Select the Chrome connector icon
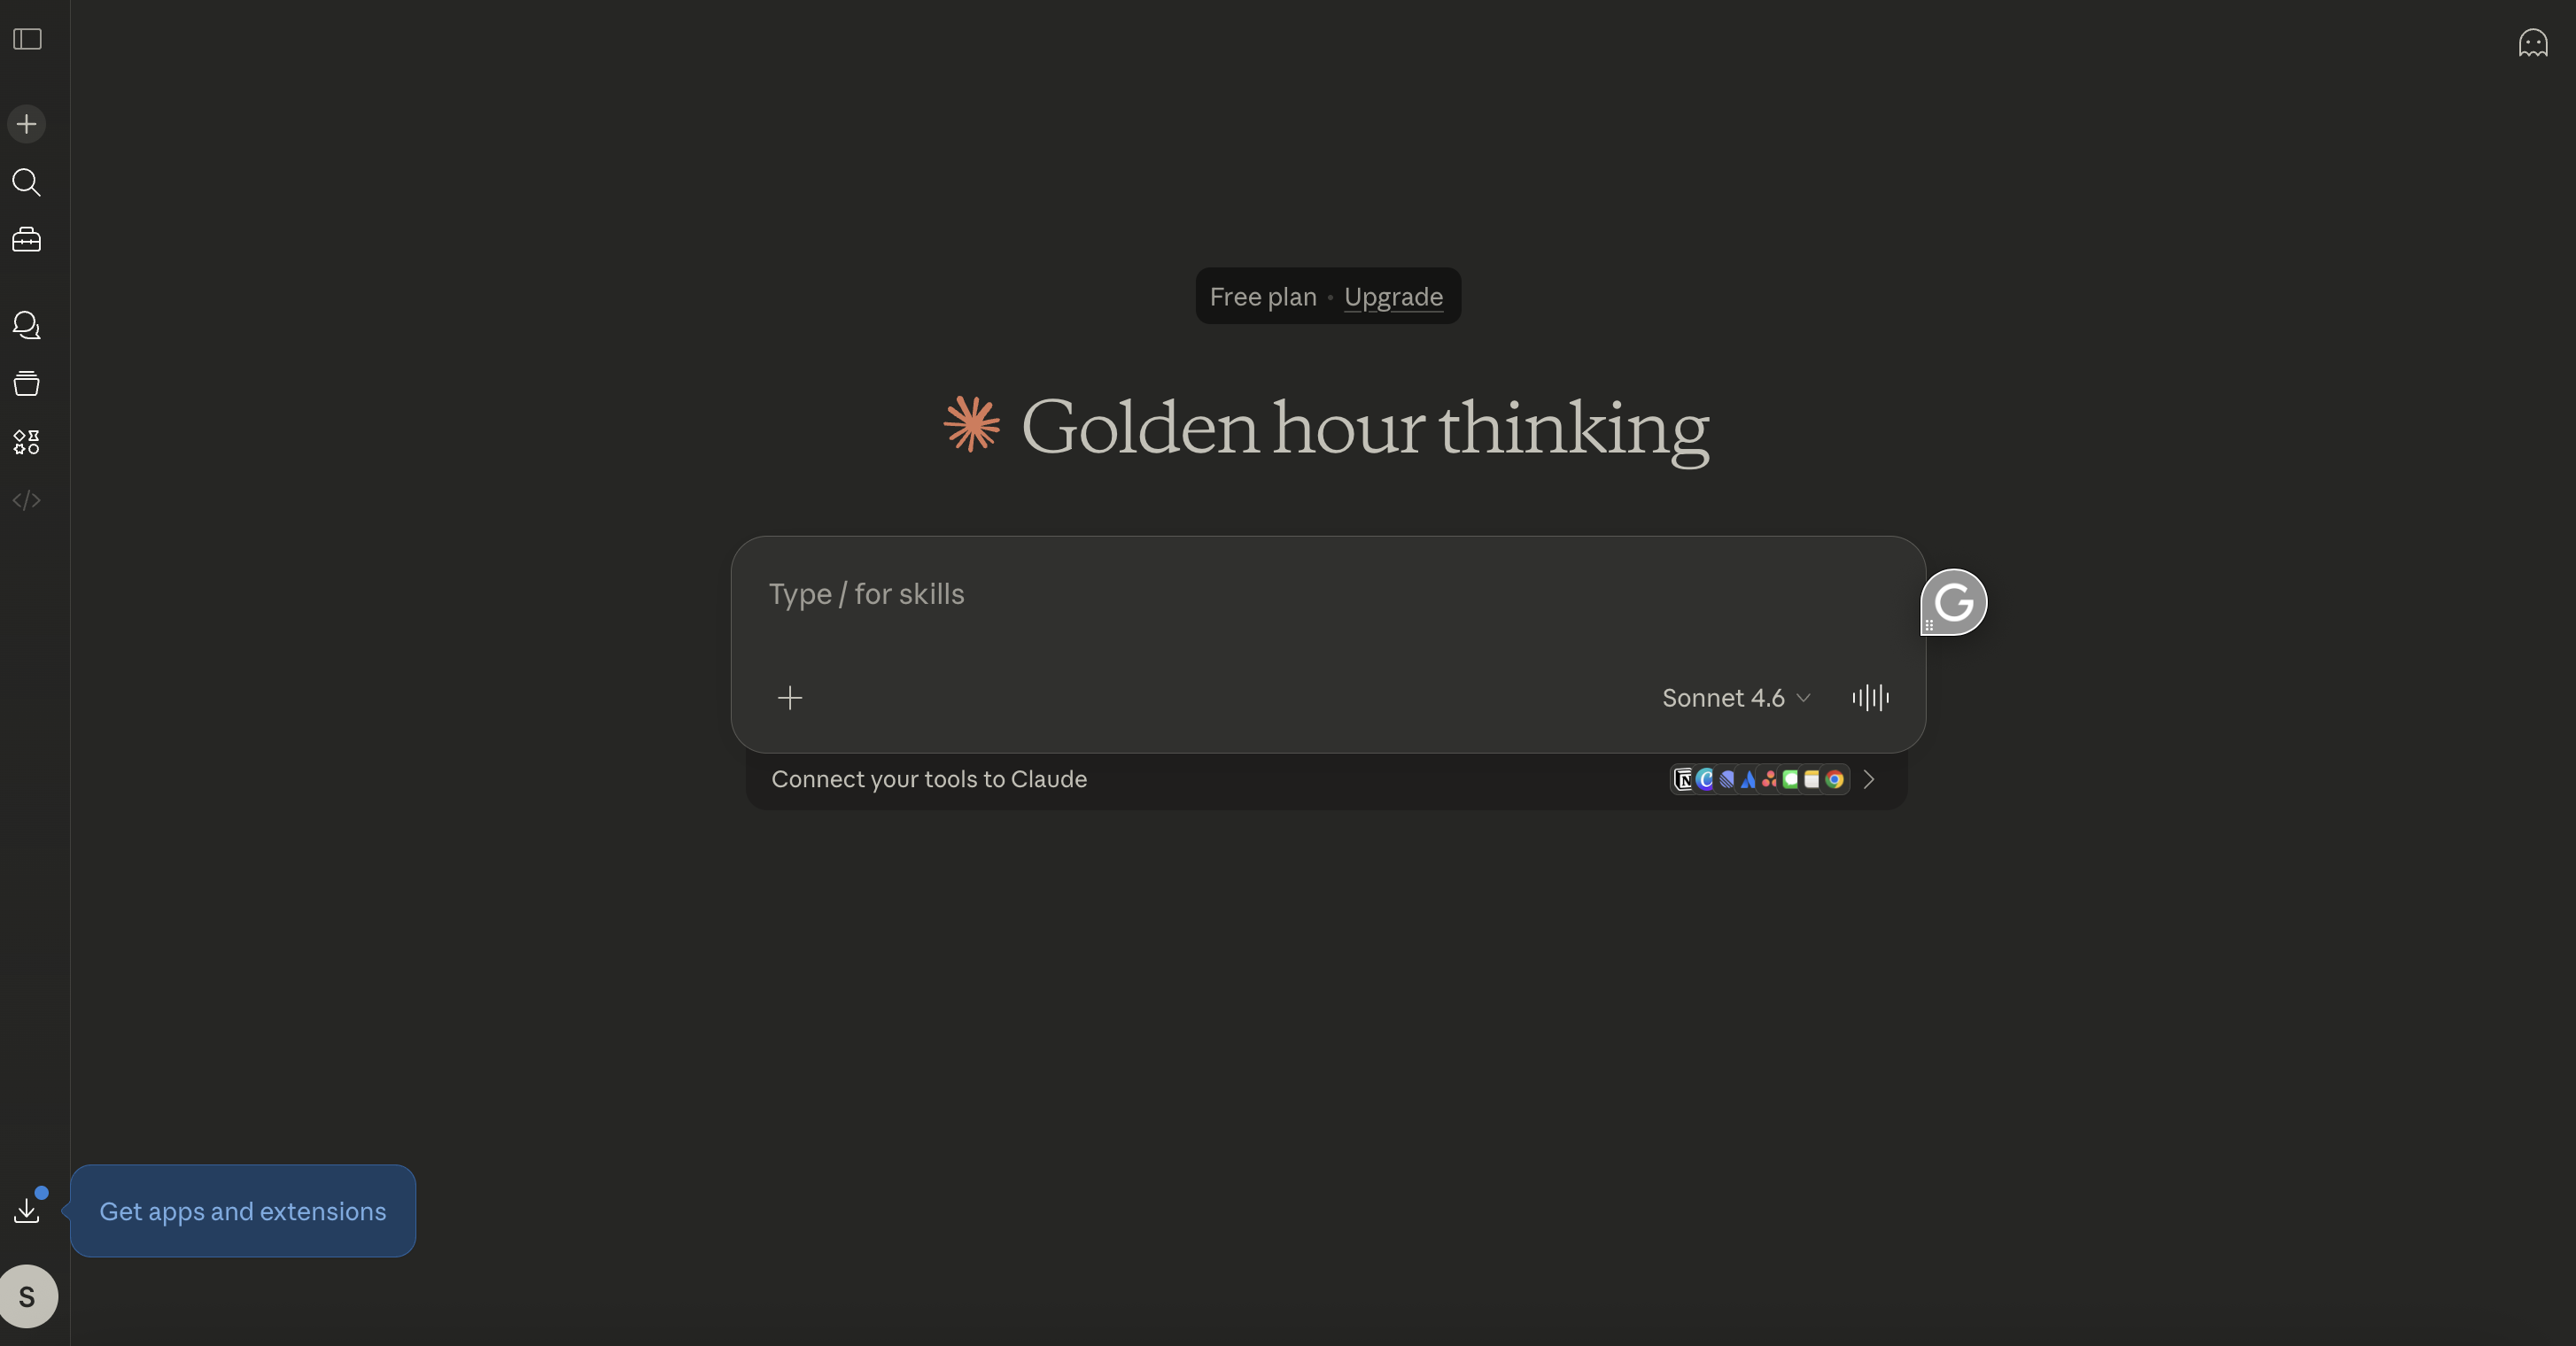Viewport: 2576px width, 1346px height. coord(1835,780)
